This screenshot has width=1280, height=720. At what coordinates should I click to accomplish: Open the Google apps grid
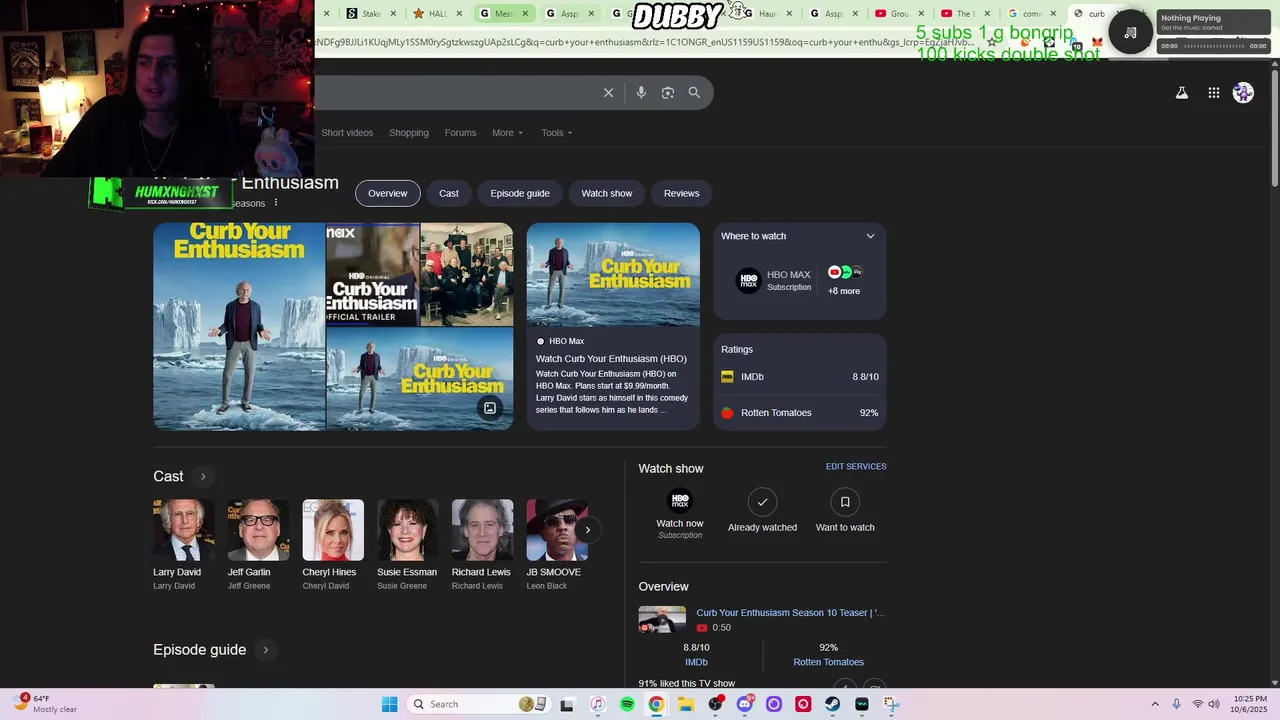[1213, 93]
